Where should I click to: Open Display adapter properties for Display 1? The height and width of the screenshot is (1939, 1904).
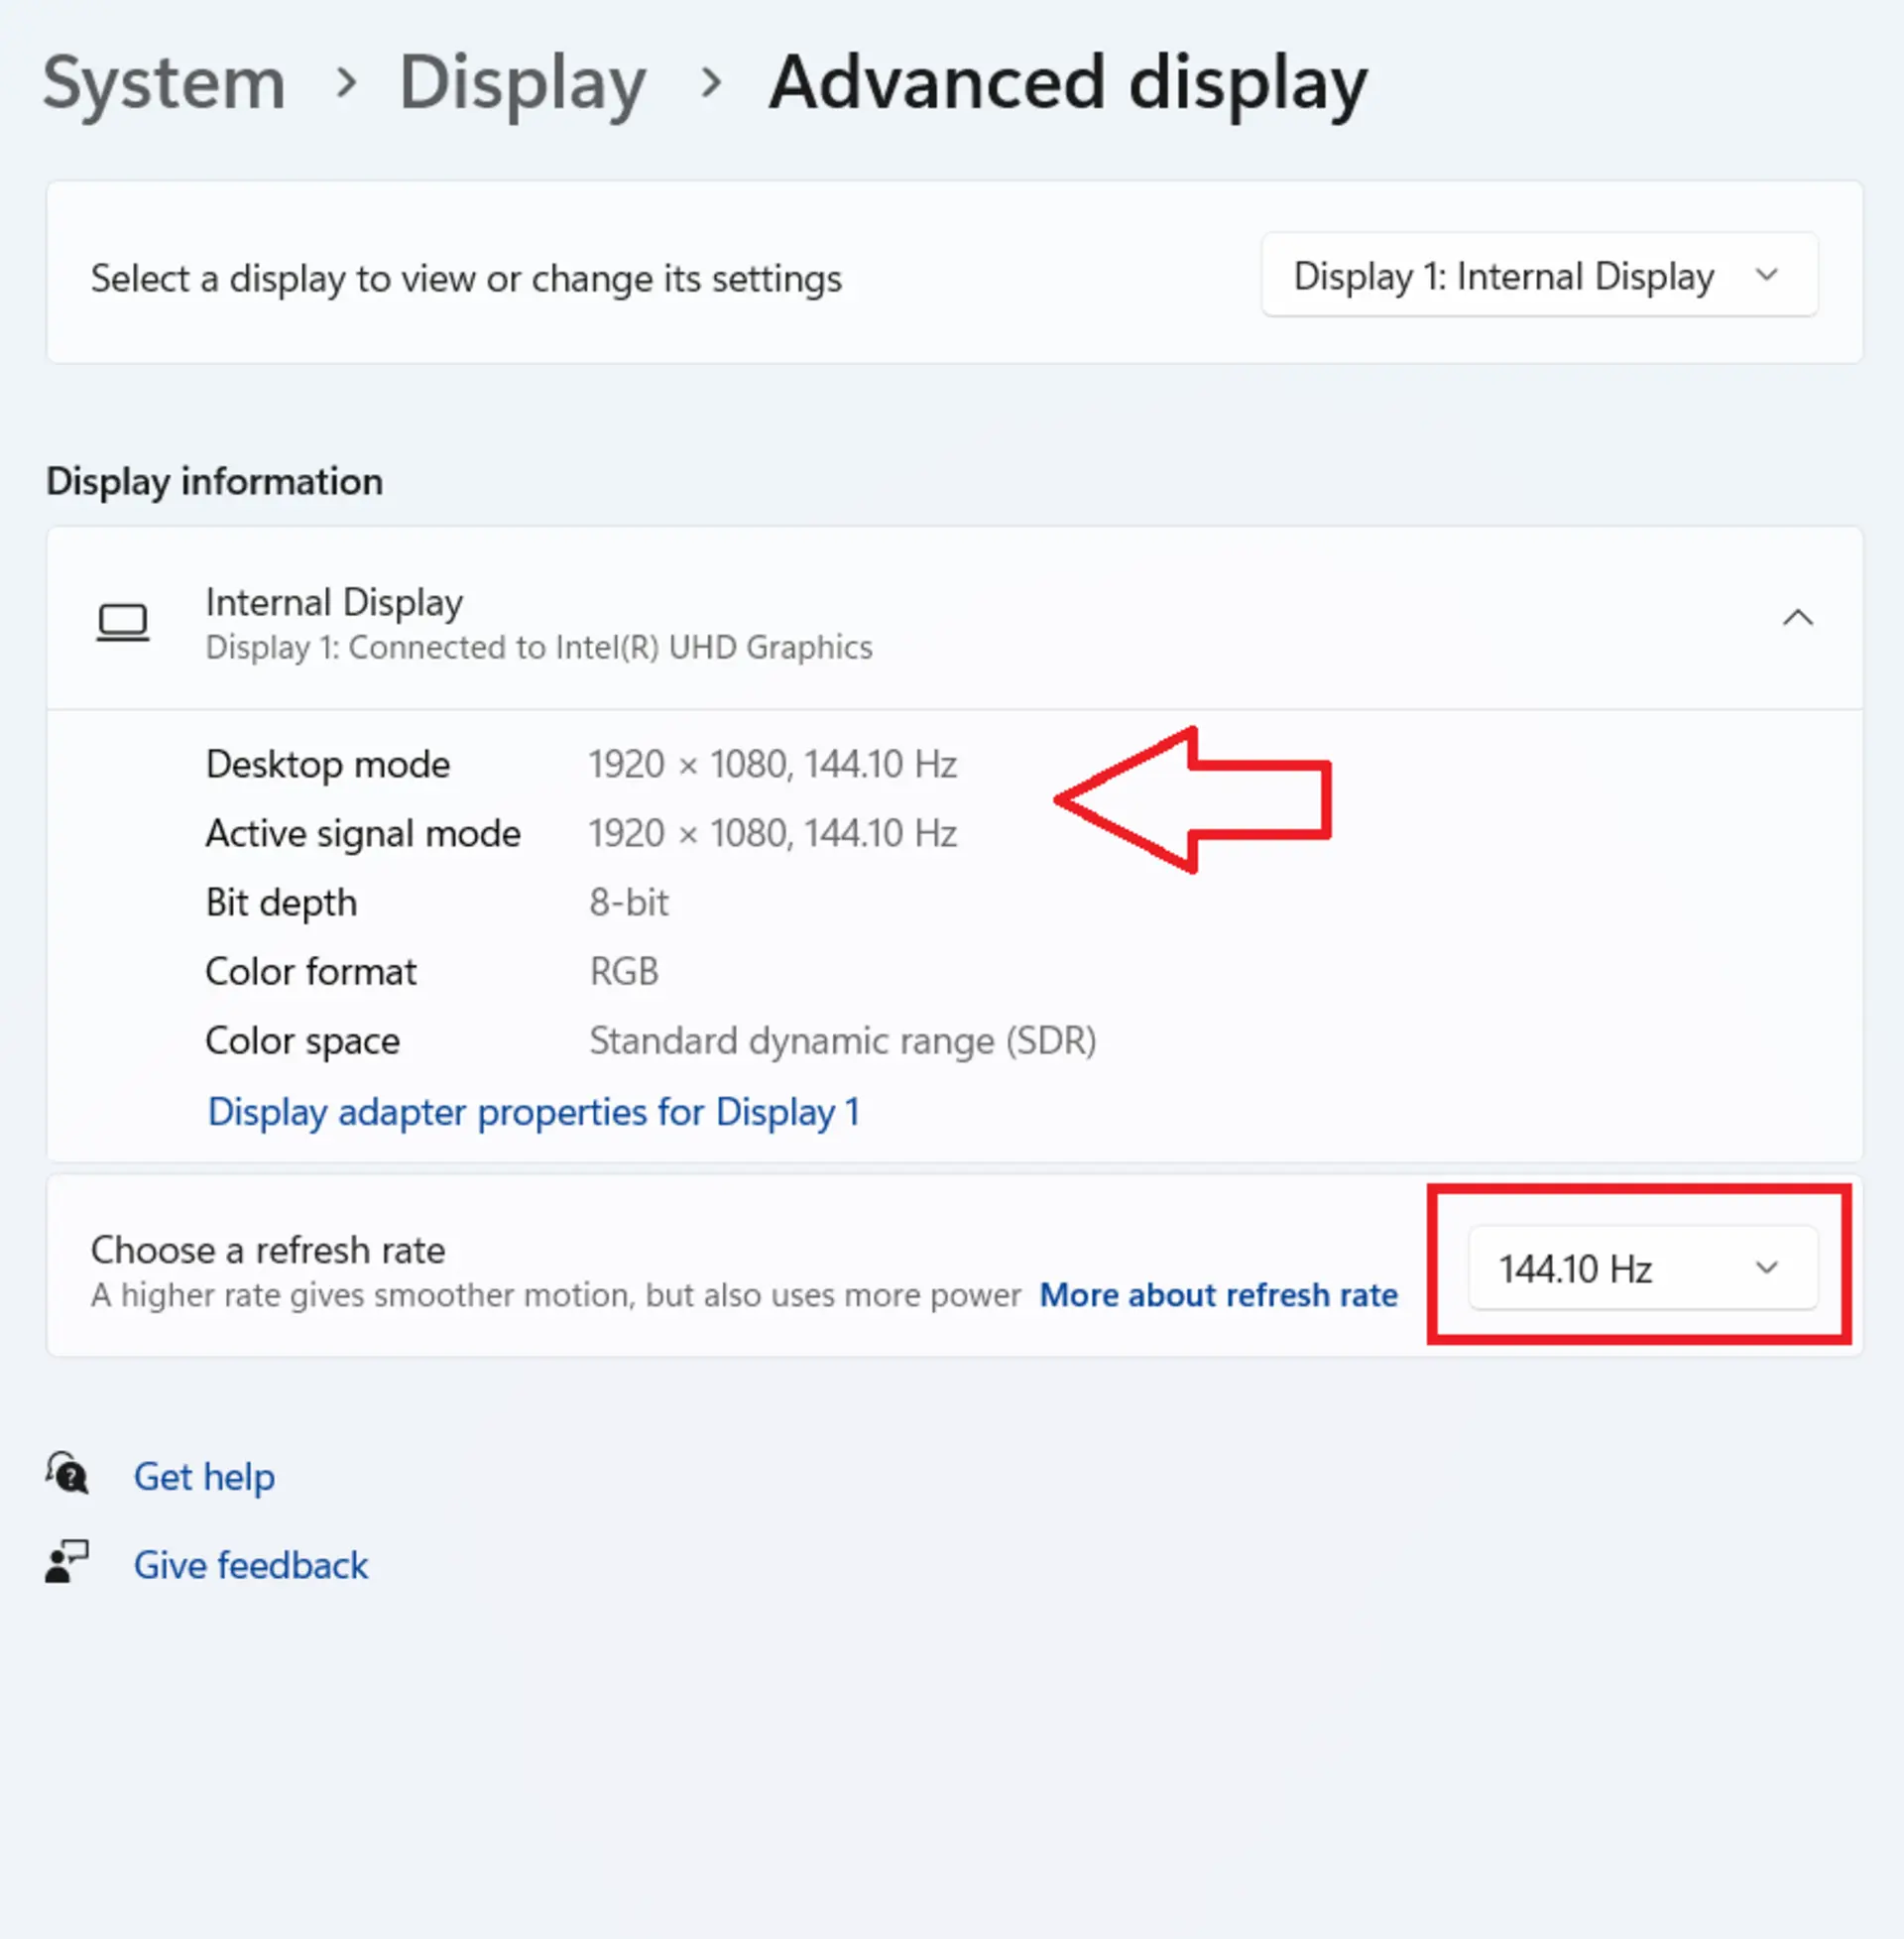click(x=533, y=1112)
